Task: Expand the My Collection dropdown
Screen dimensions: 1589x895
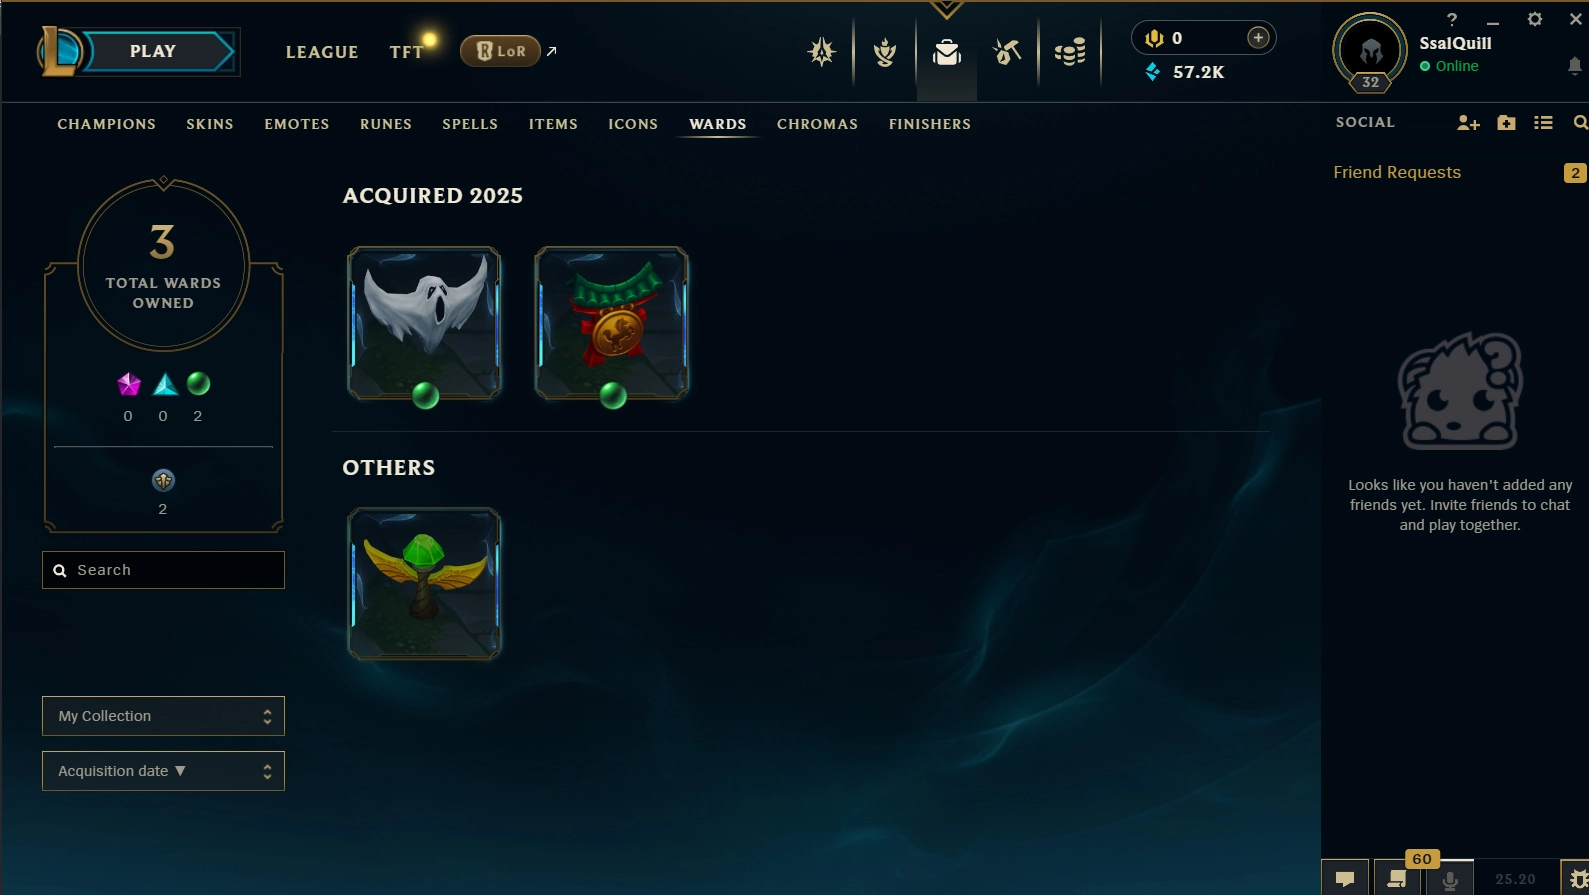Action: pyautogui.click(x=163, y=716)
